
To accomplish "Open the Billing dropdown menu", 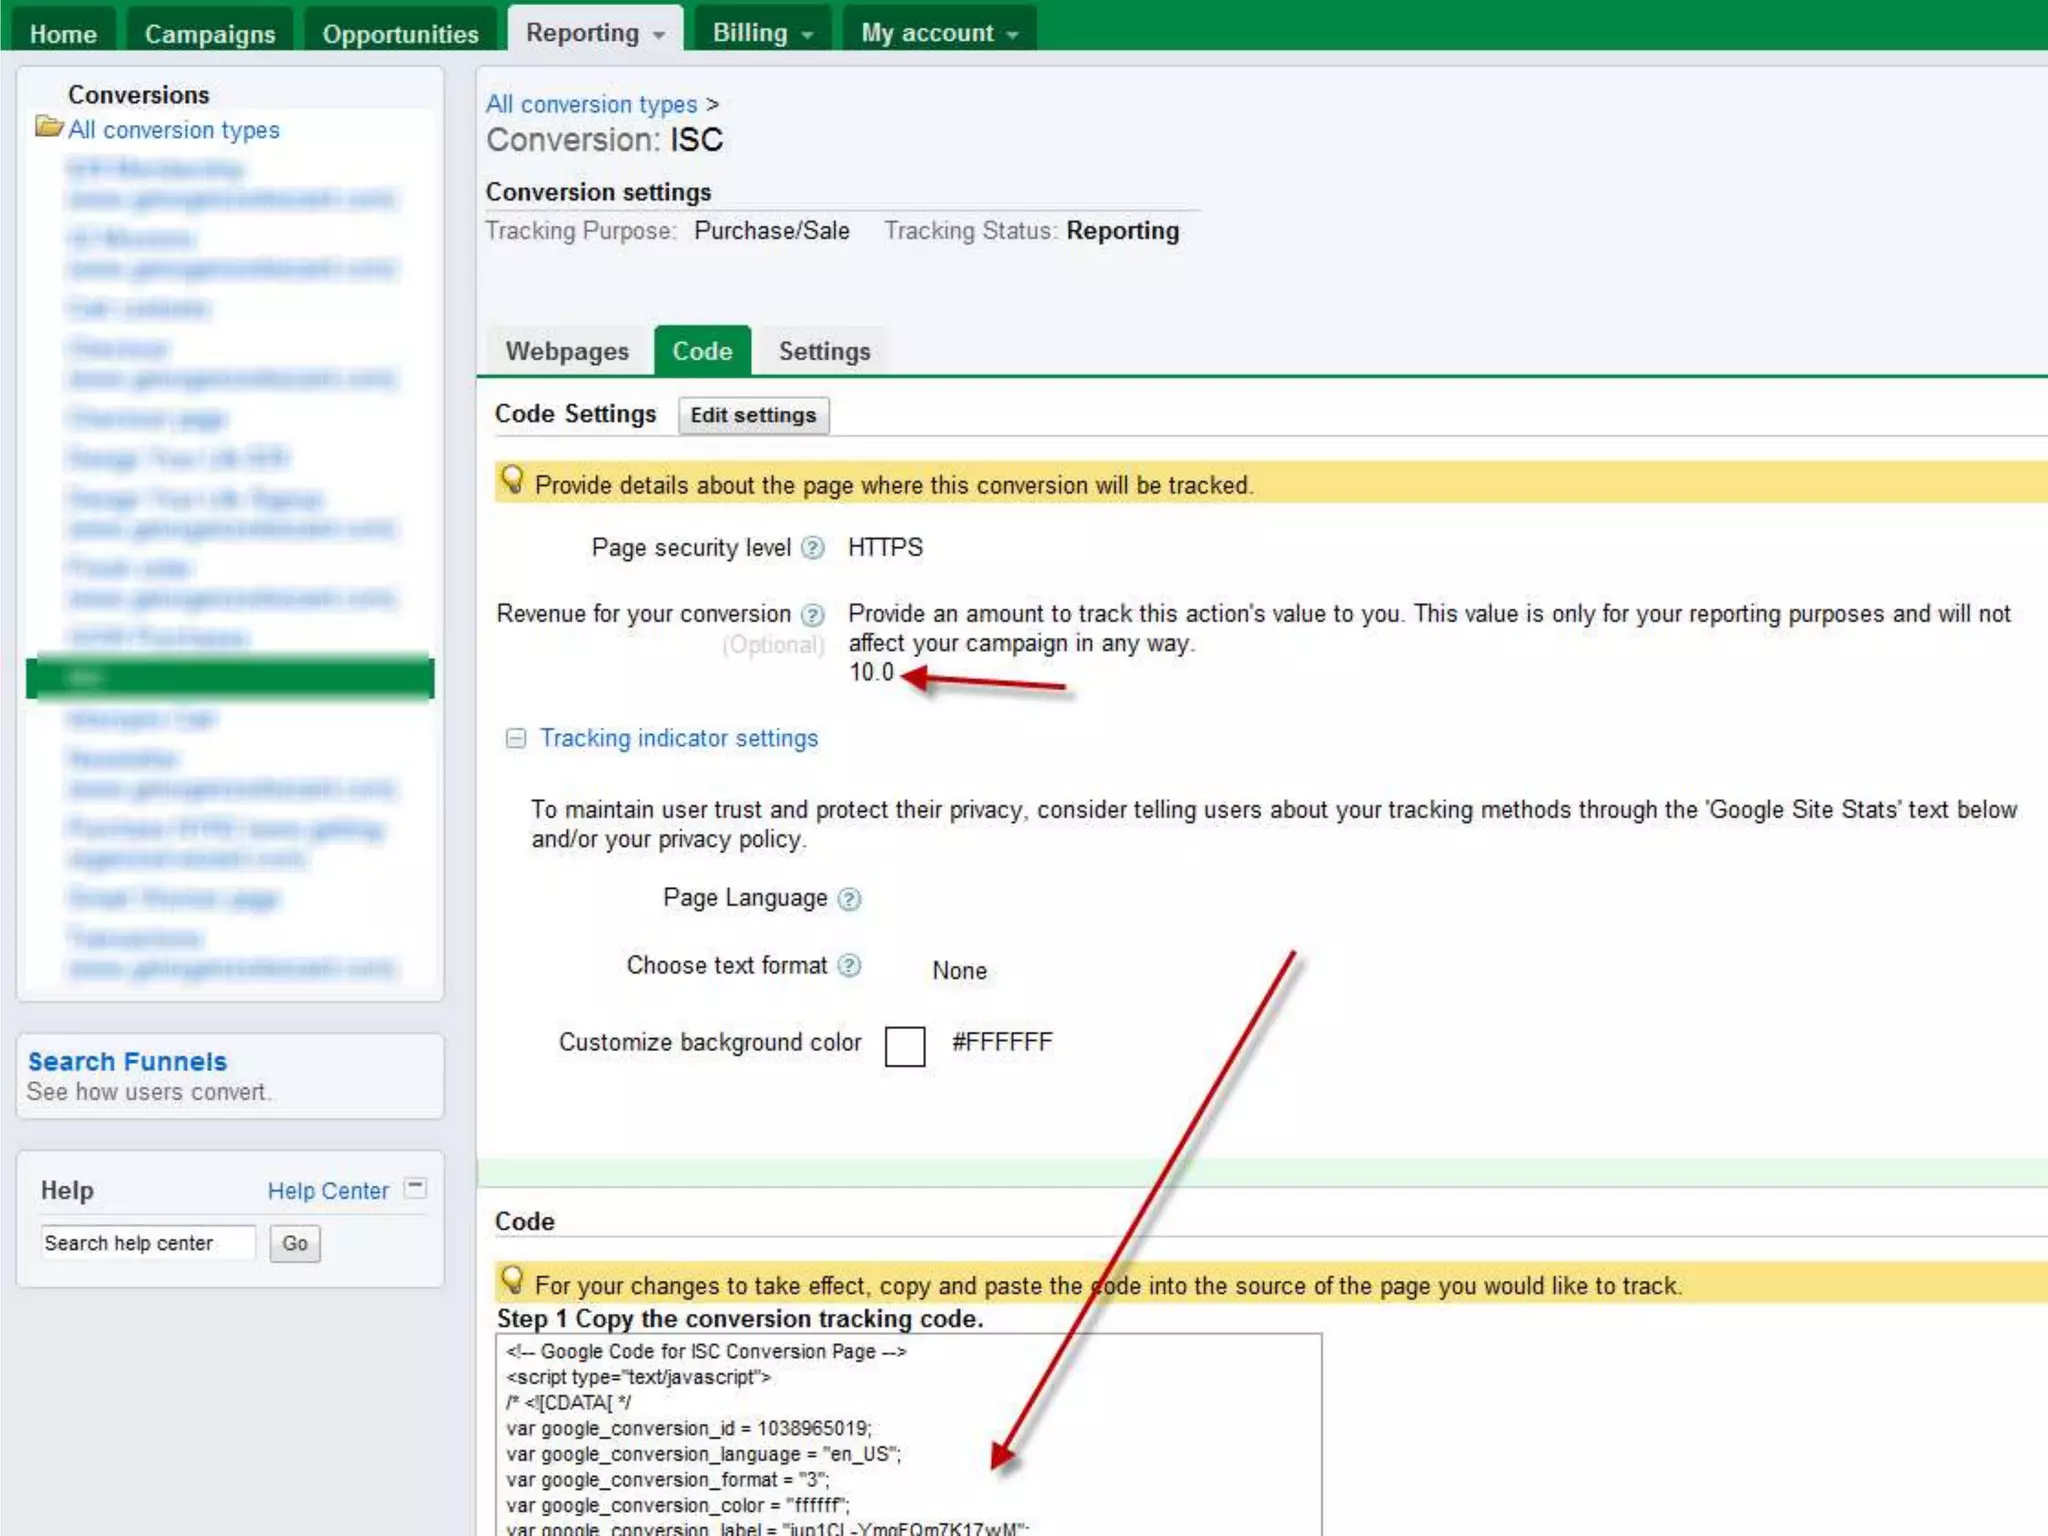I will click(762, 33).
